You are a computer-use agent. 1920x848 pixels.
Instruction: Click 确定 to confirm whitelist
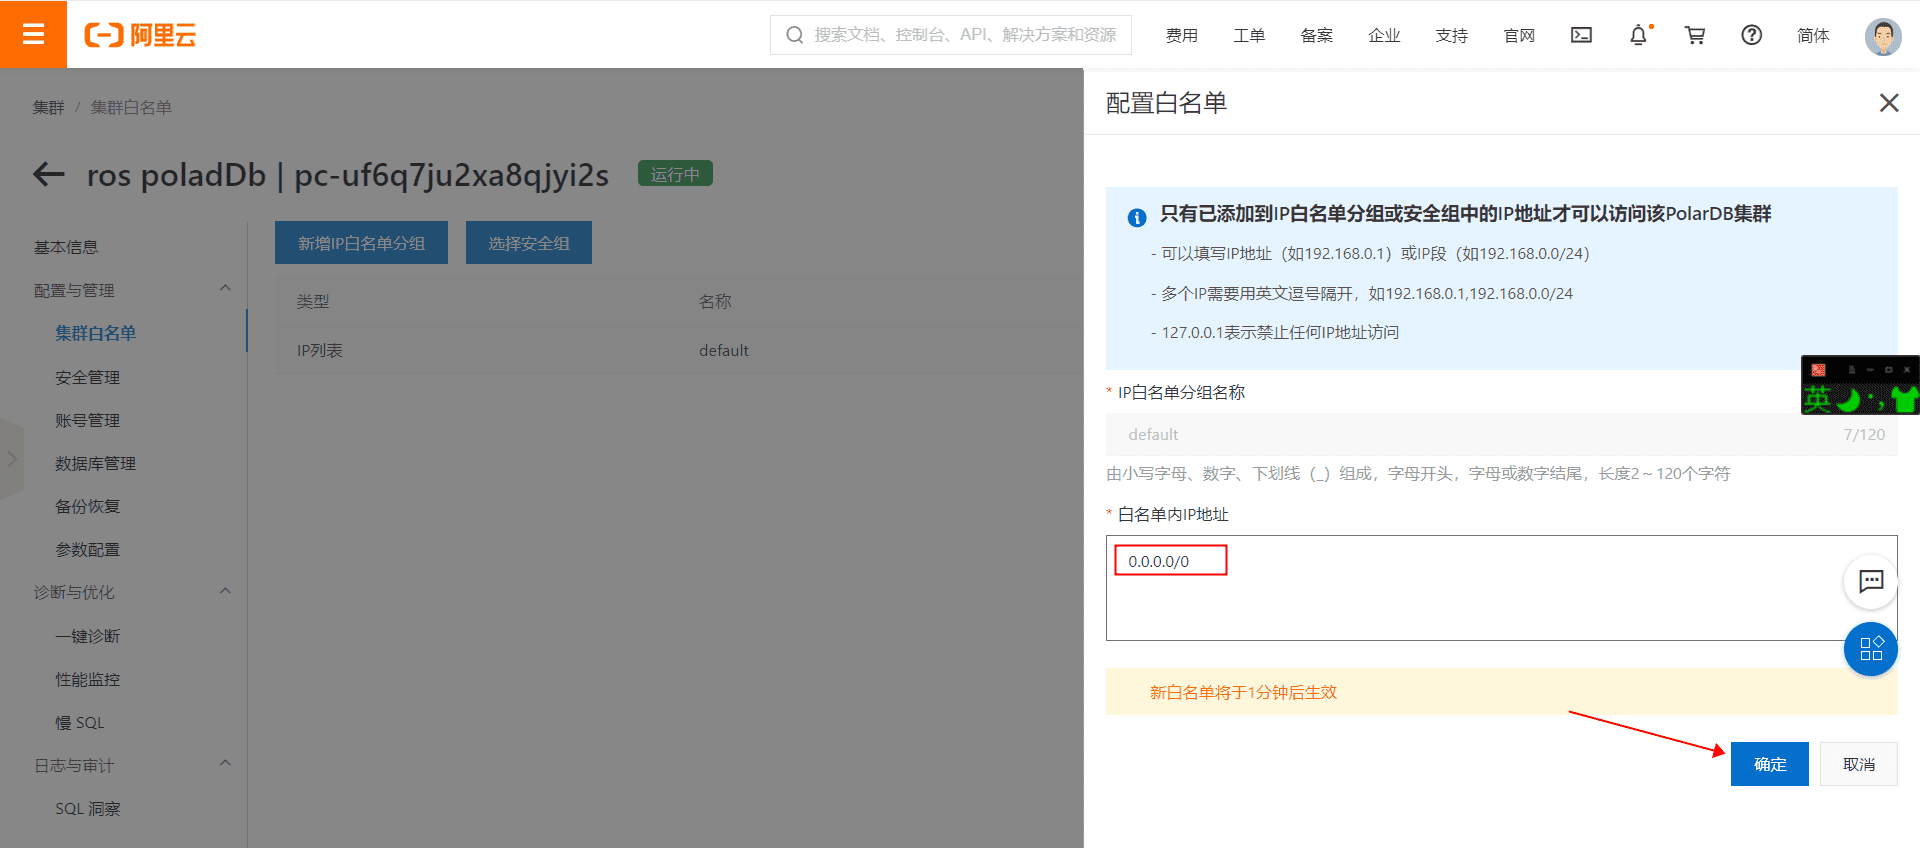(1769, 764)
